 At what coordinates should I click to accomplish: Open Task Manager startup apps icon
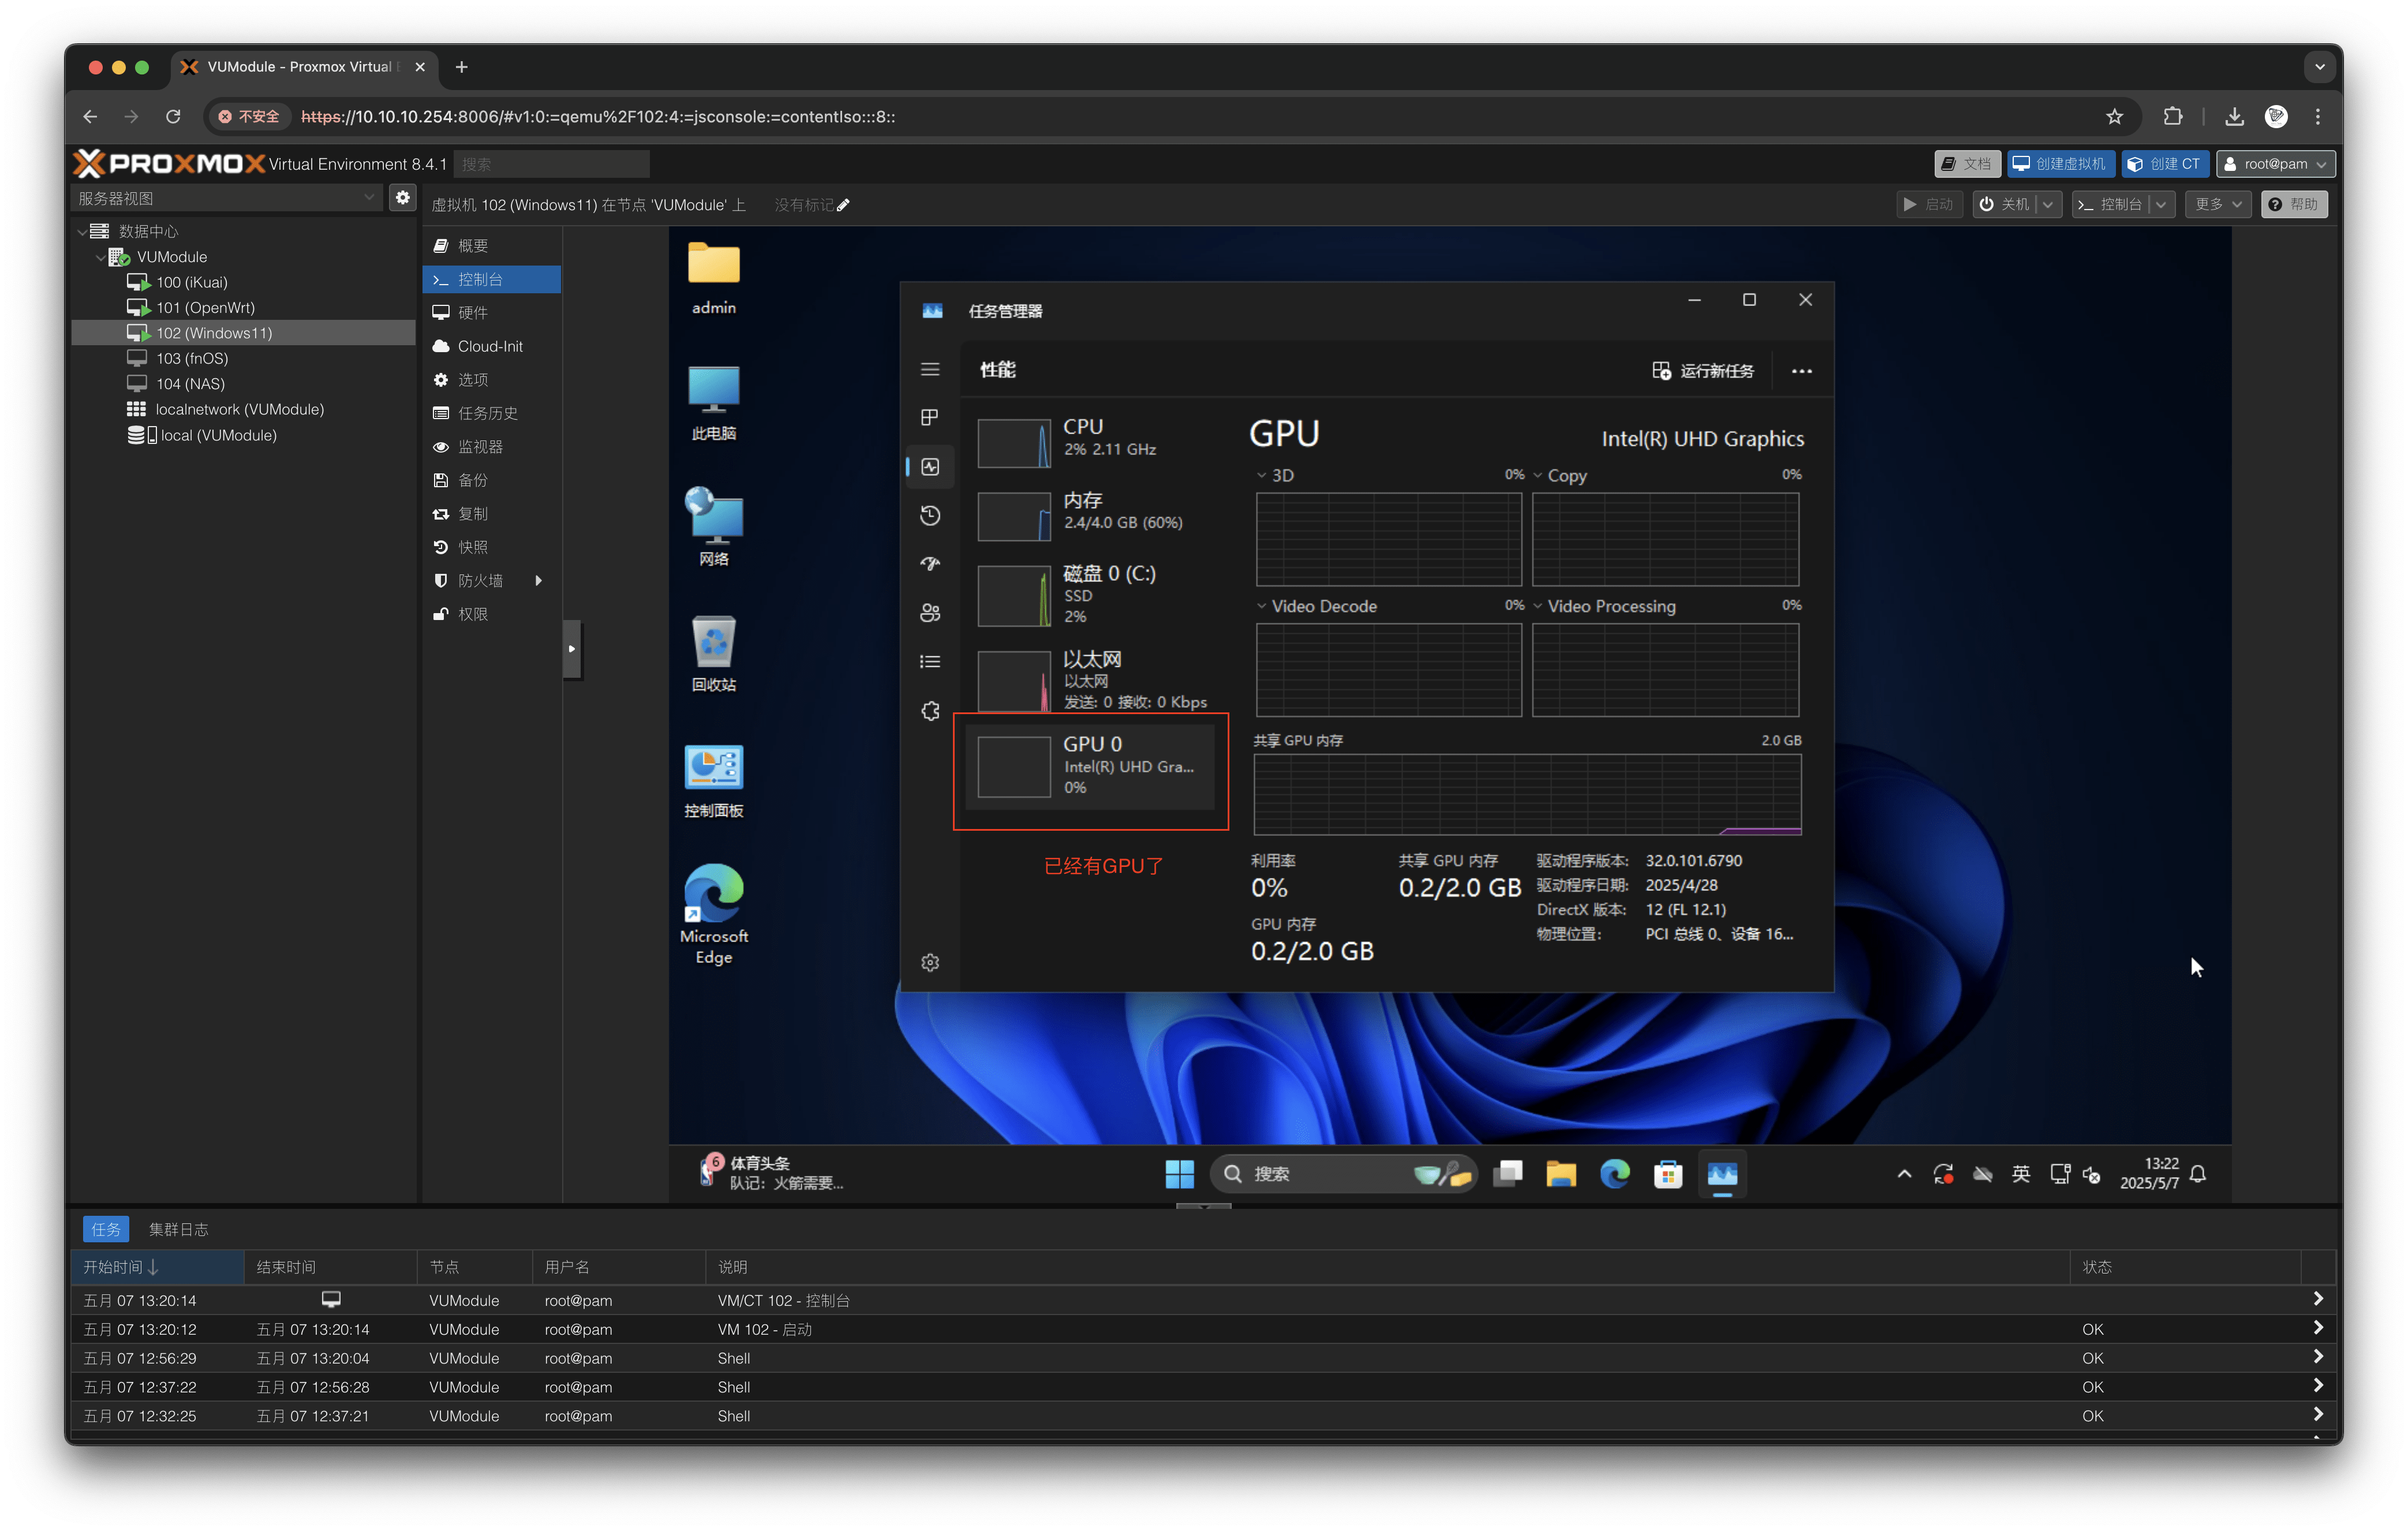(930, 564)
